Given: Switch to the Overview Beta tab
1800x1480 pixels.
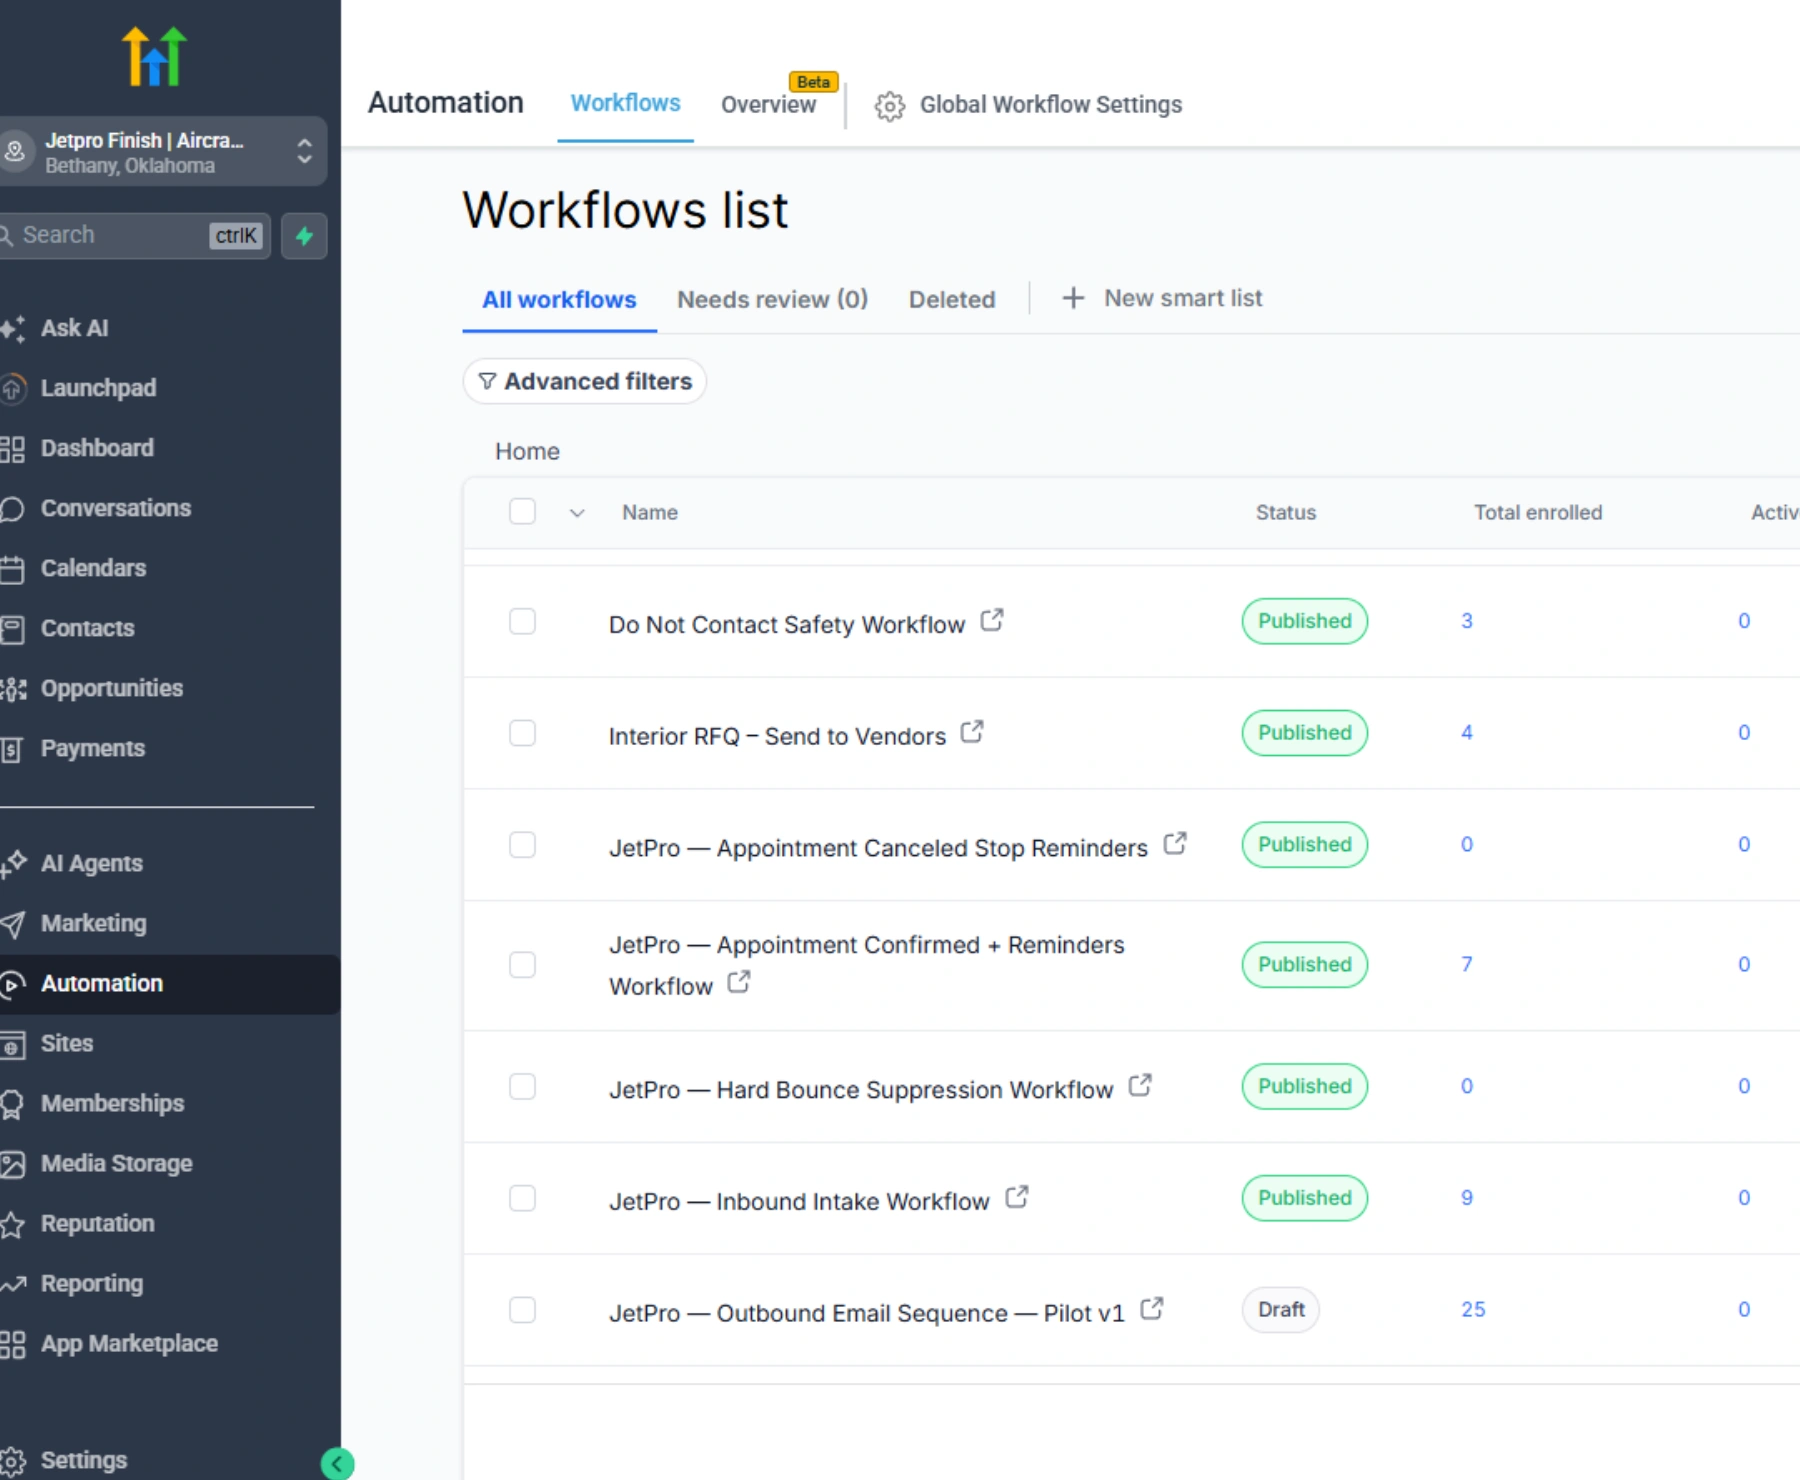Looking at the screenshot, I should [769, 104].
